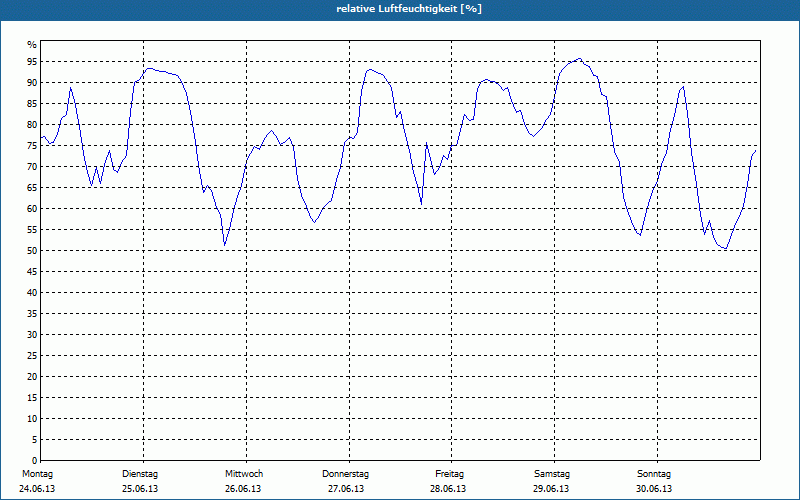Click the y-axis value '50'

pos(32,251)
